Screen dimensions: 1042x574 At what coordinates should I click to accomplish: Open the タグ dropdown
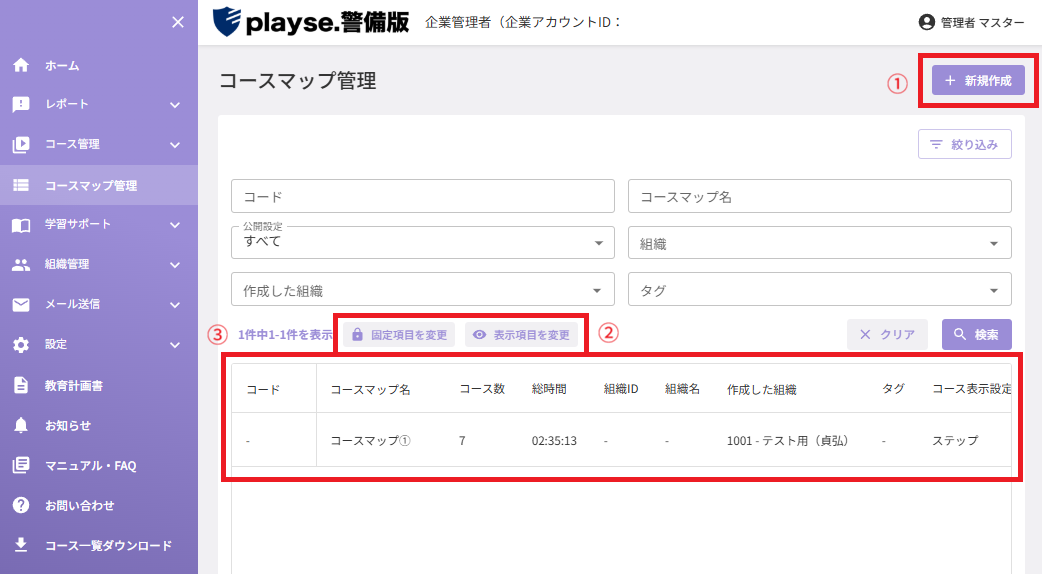819,290
